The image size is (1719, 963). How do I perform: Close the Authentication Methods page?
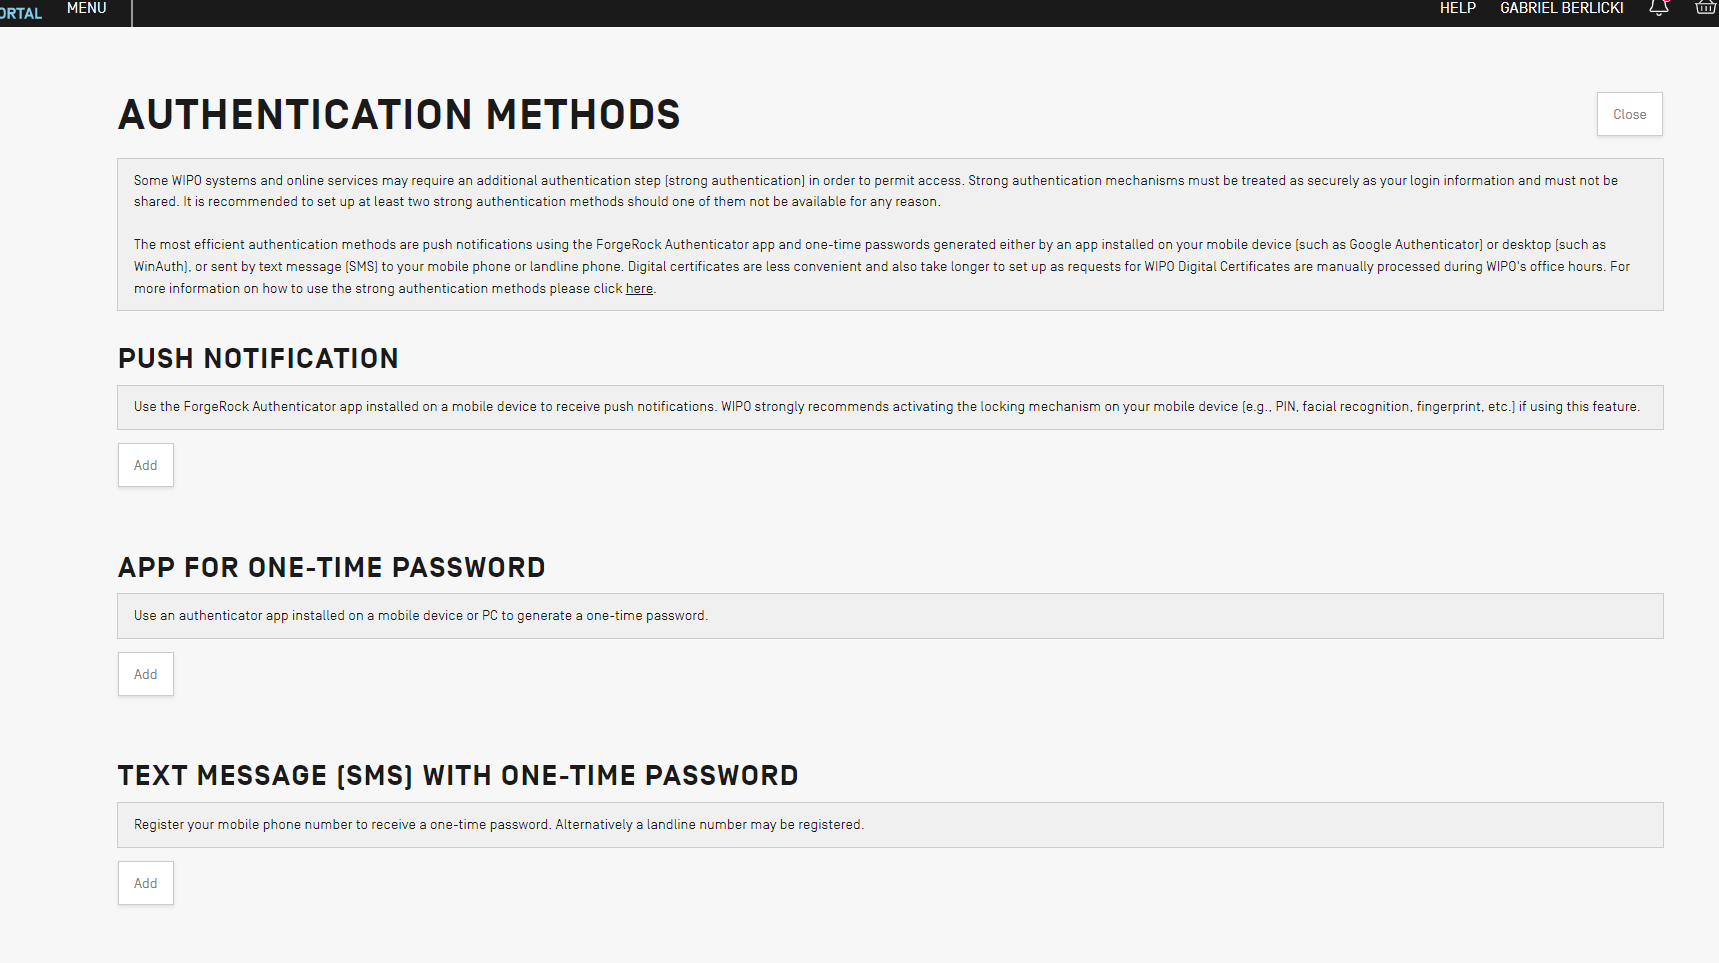[1629, 114]
